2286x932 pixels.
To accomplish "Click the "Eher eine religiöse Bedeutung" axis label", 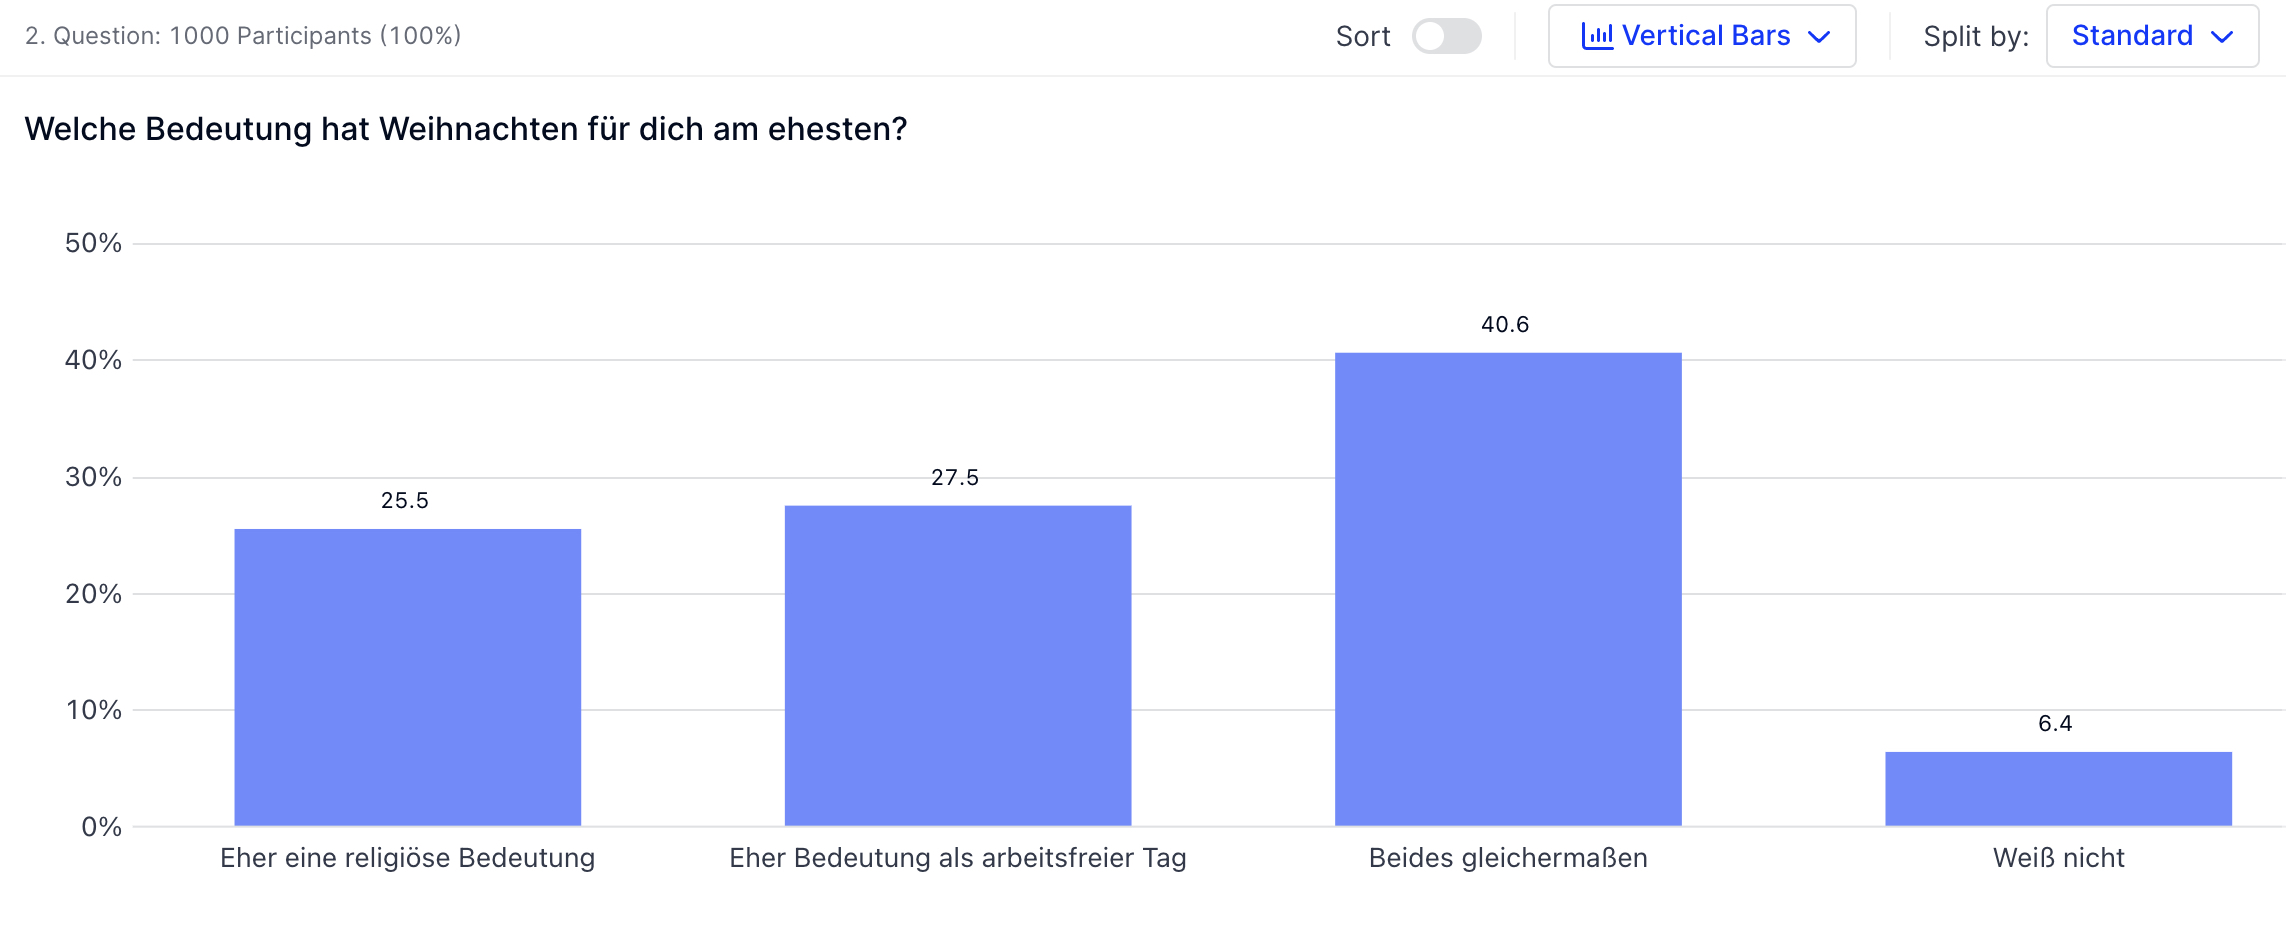I will 407,858.
